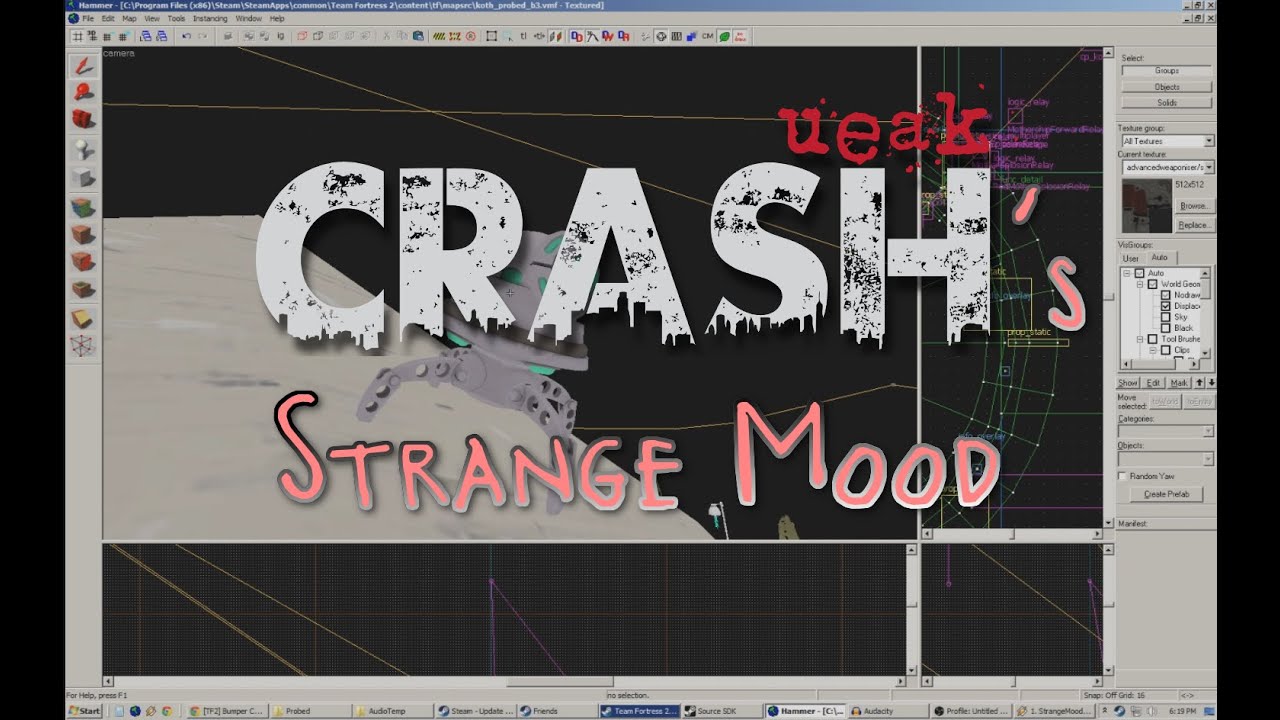Select the Magnify tool
Image resolution: width=1280 pixels, height=720 pixels.
point(82,92)
